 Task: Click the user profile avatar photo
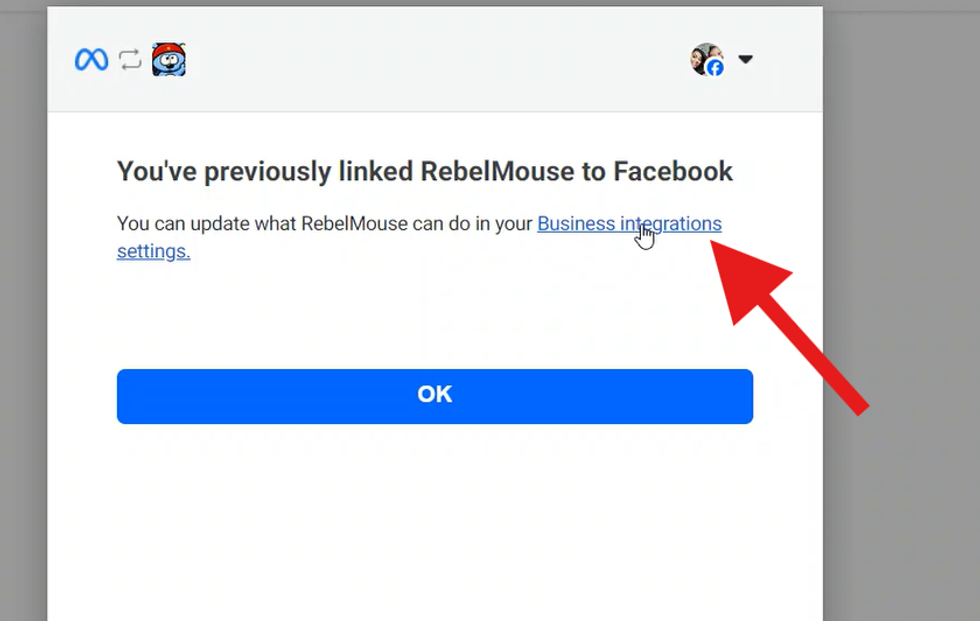pyautogui.click(x=704, y=57)
